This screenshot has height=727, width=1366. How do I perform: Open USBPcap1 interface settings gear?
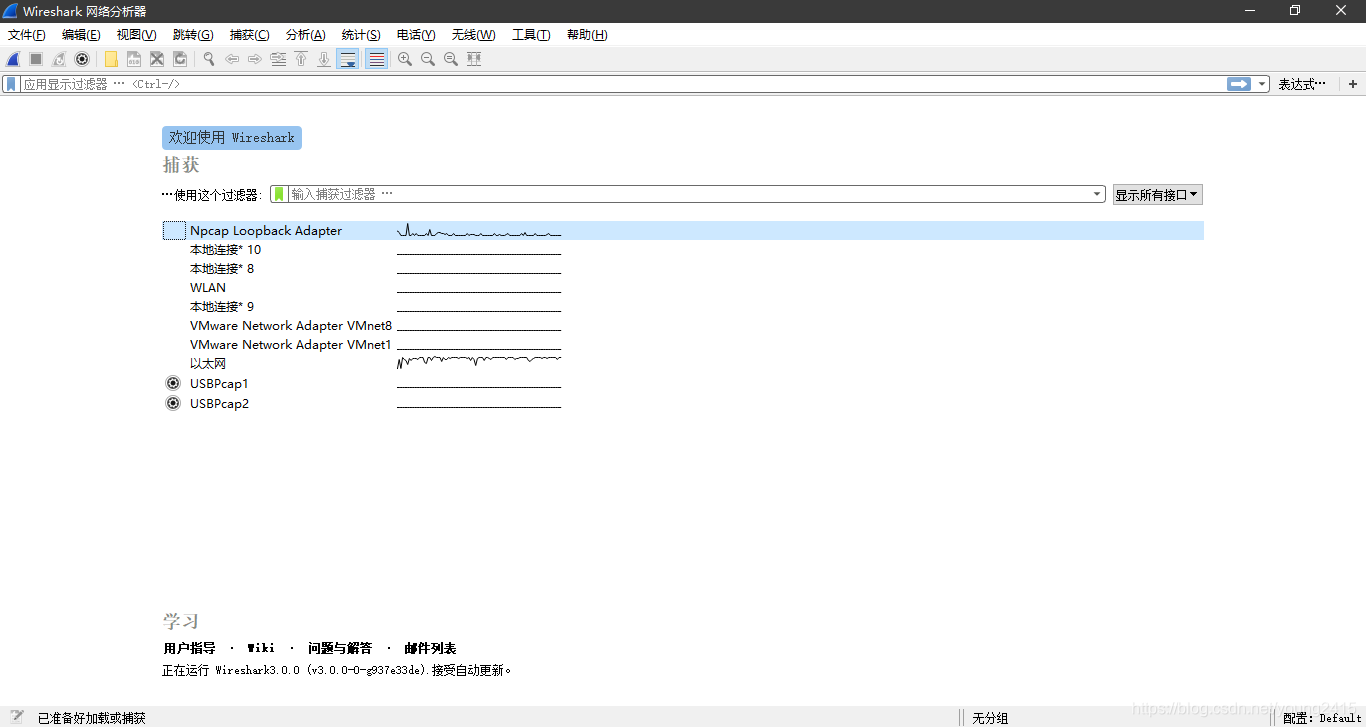[x=173, y=383]
